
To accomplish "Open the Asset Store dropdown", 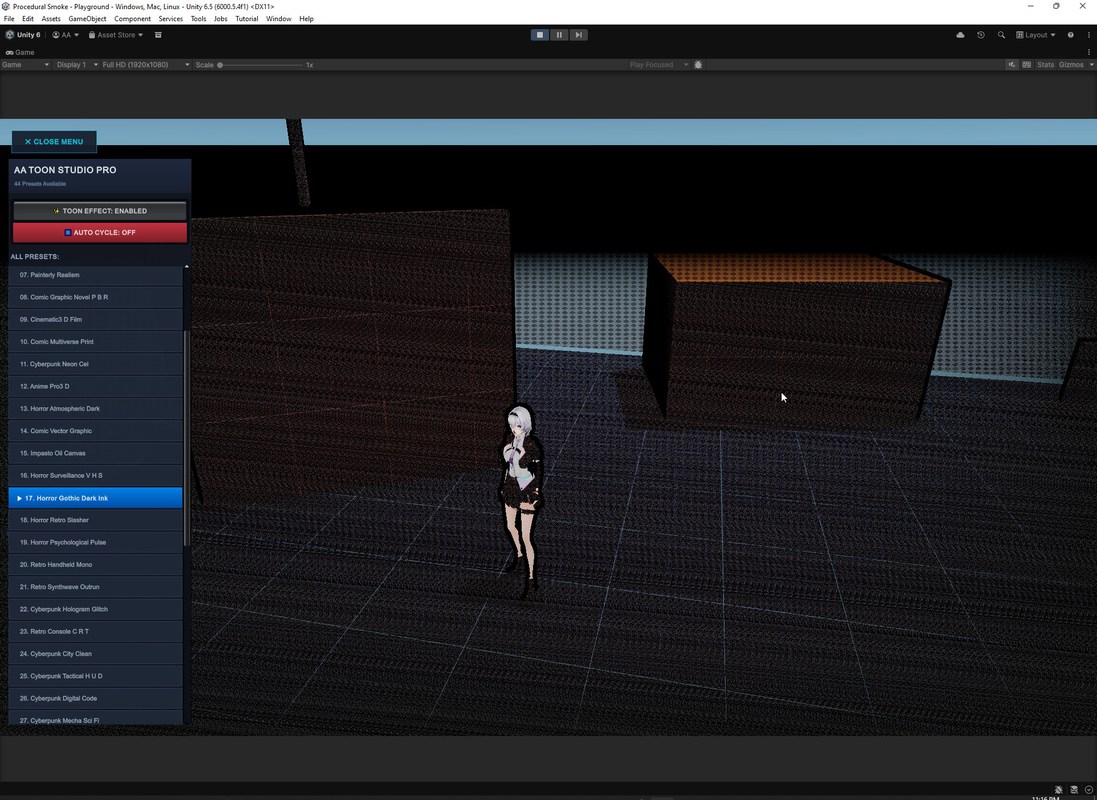I will [115, 35].
